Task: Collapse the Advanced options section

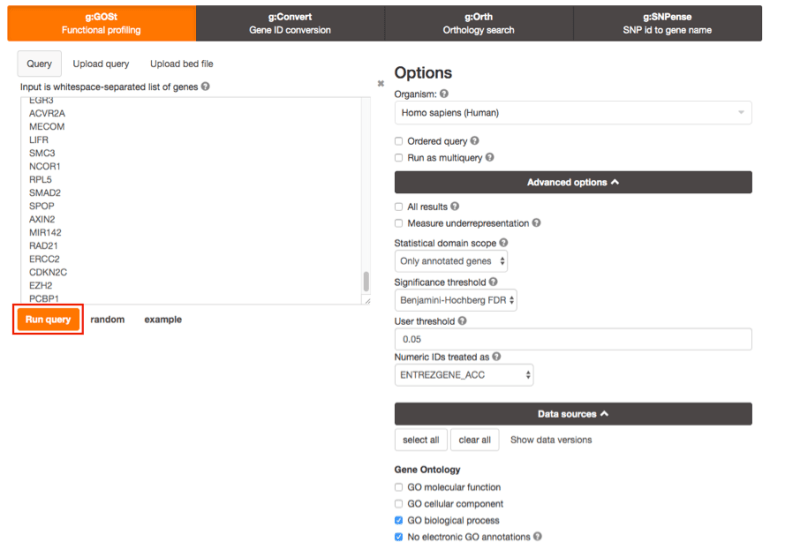Action: (573, 182)
